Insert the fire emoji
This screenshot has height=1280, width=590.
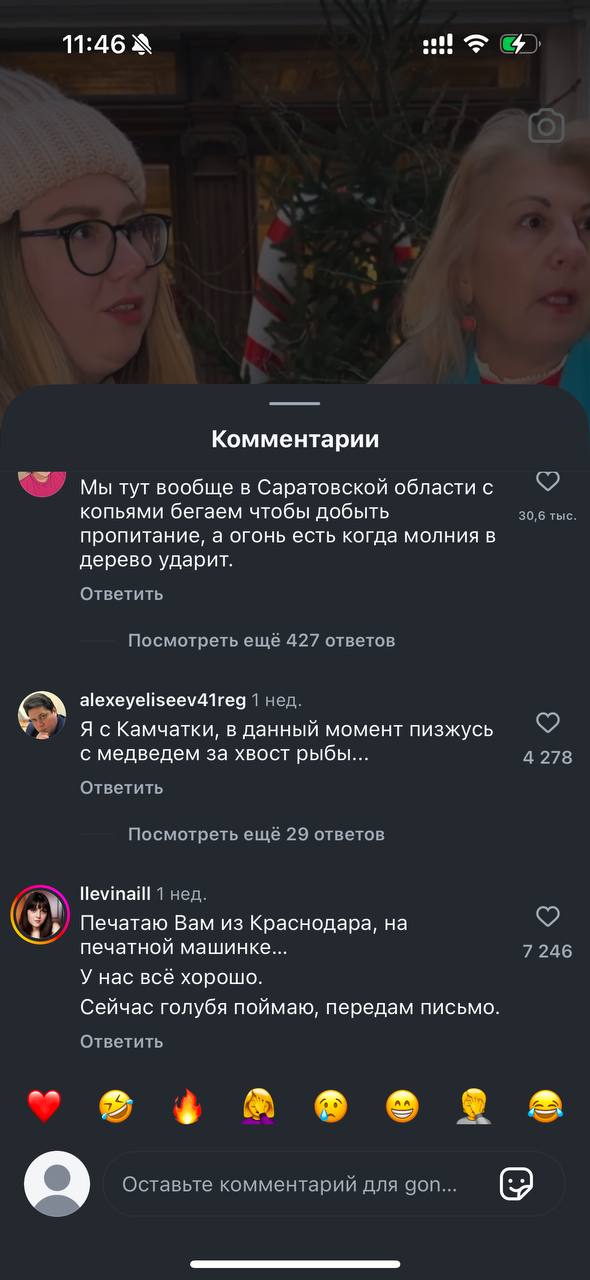pos(187,1106)
